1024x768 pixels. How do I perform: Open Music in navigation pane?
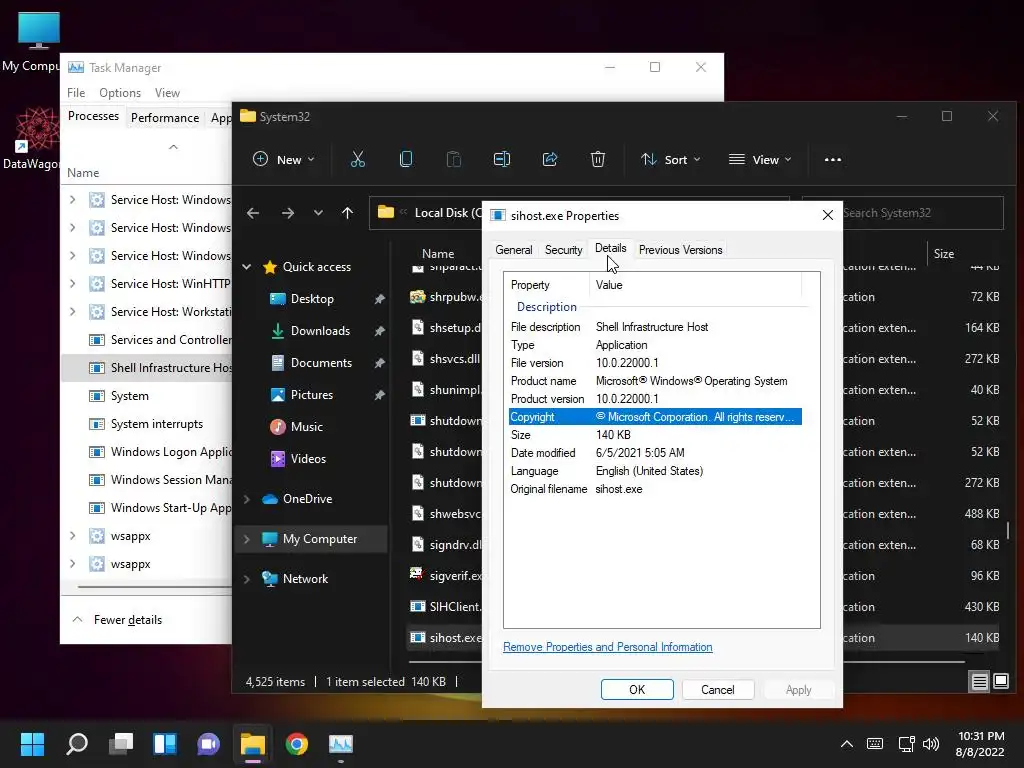pos(306,427)
